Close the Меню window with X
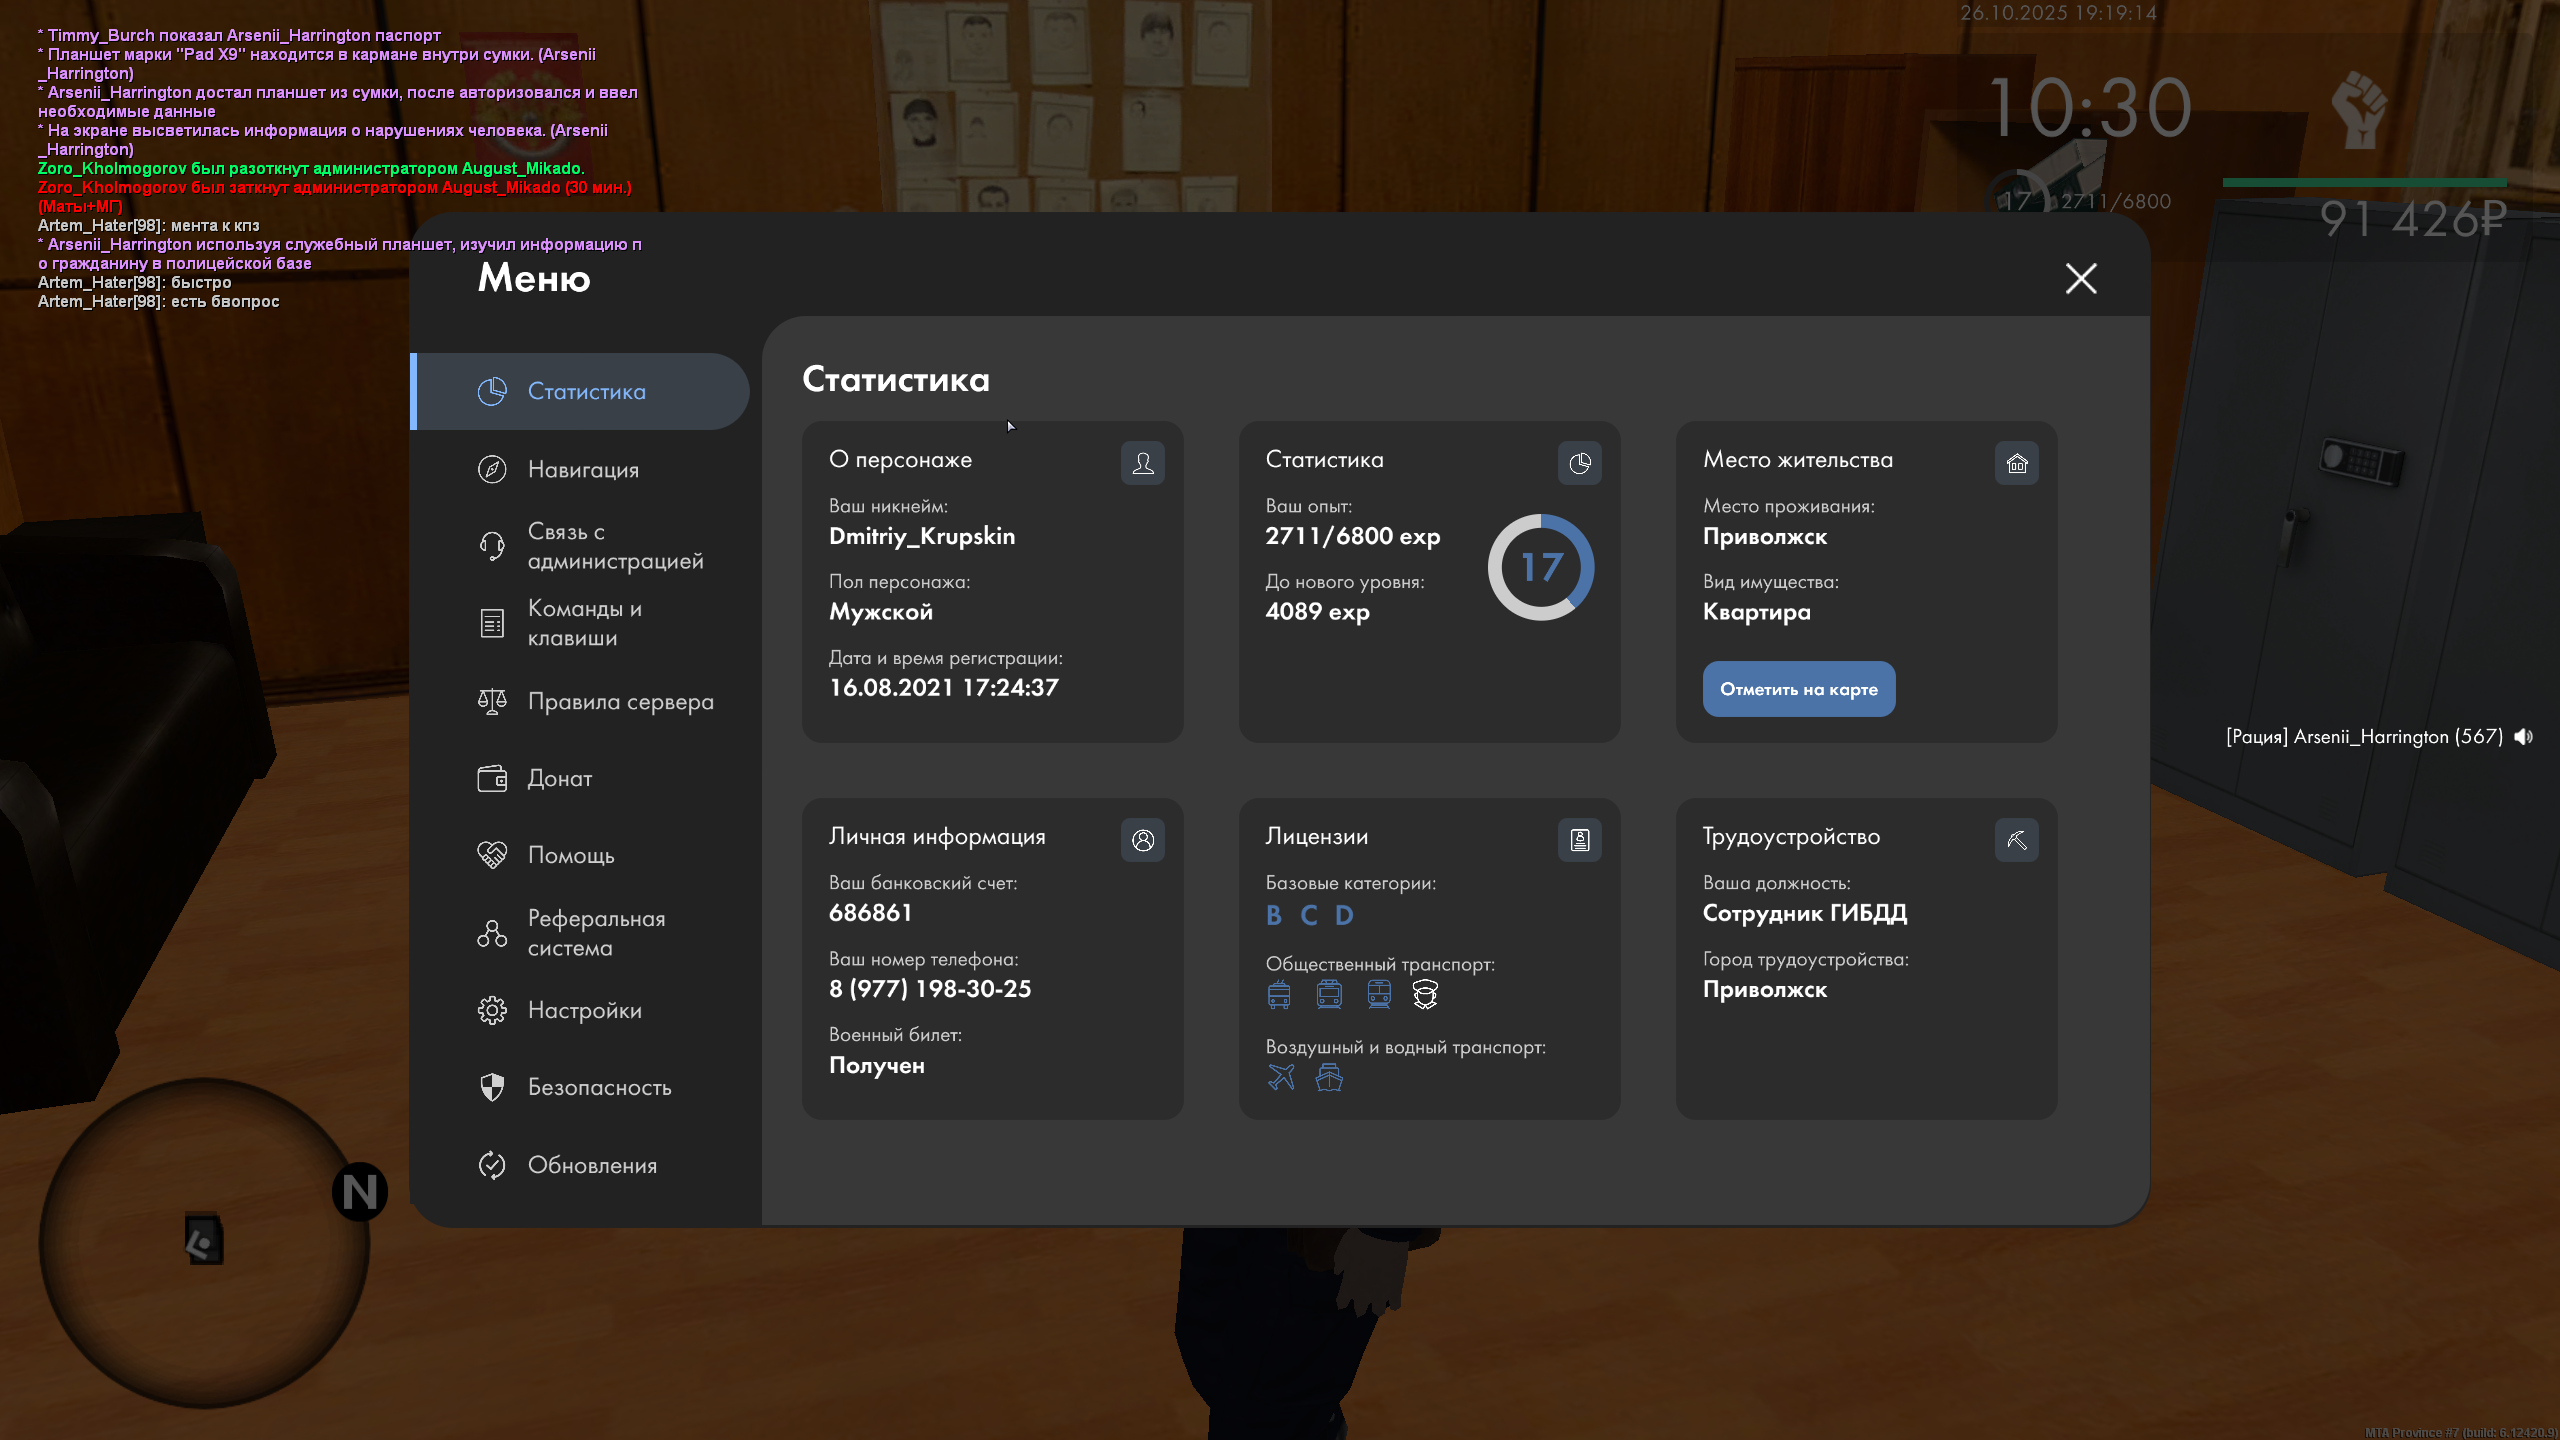 click(2080, 278)
